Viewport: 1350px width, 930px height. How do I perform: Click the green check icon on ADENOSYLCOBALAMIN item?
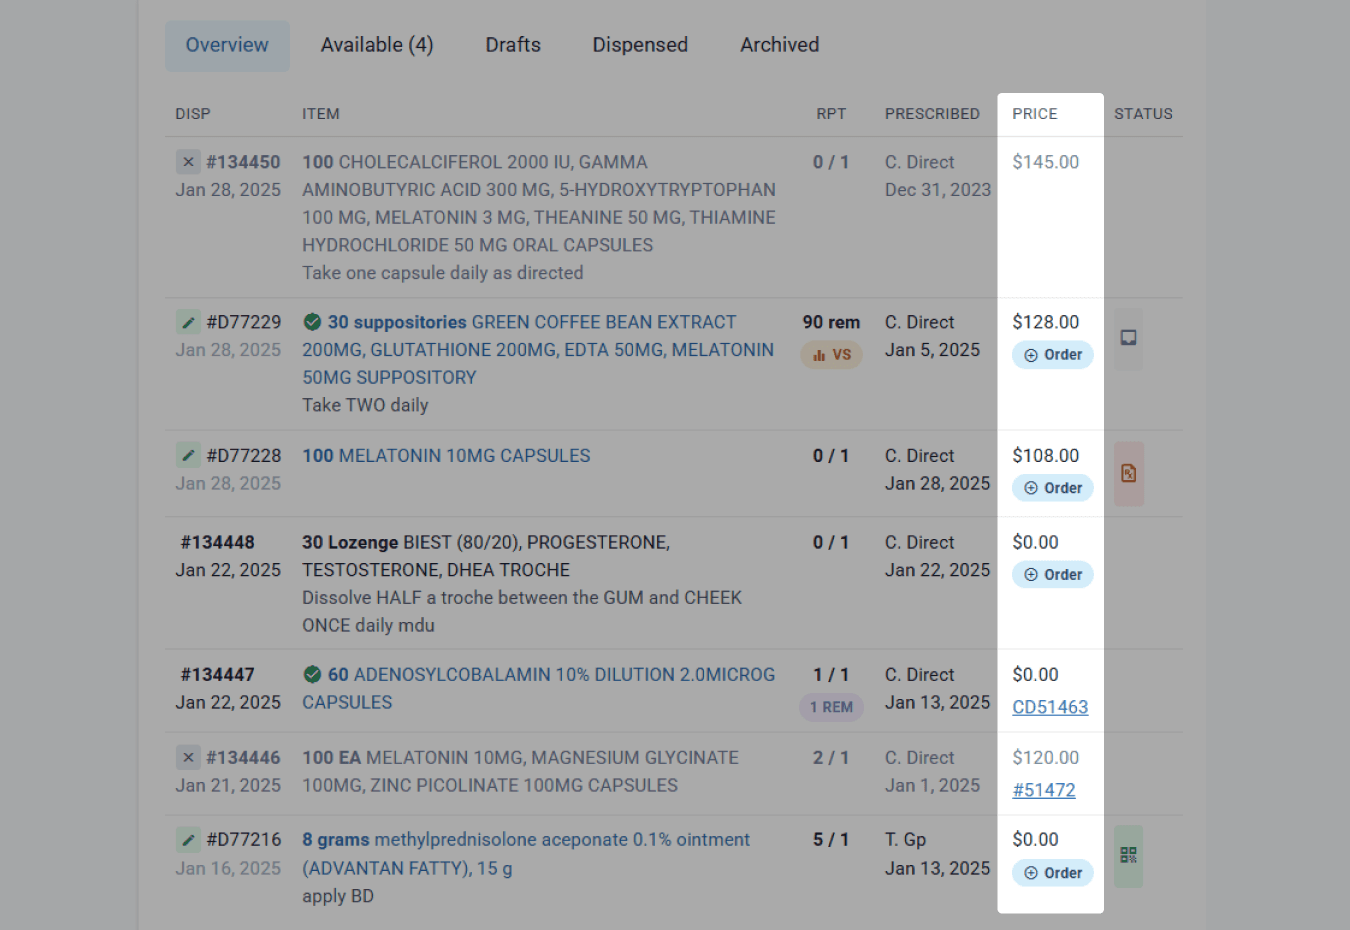pos(312,674)
